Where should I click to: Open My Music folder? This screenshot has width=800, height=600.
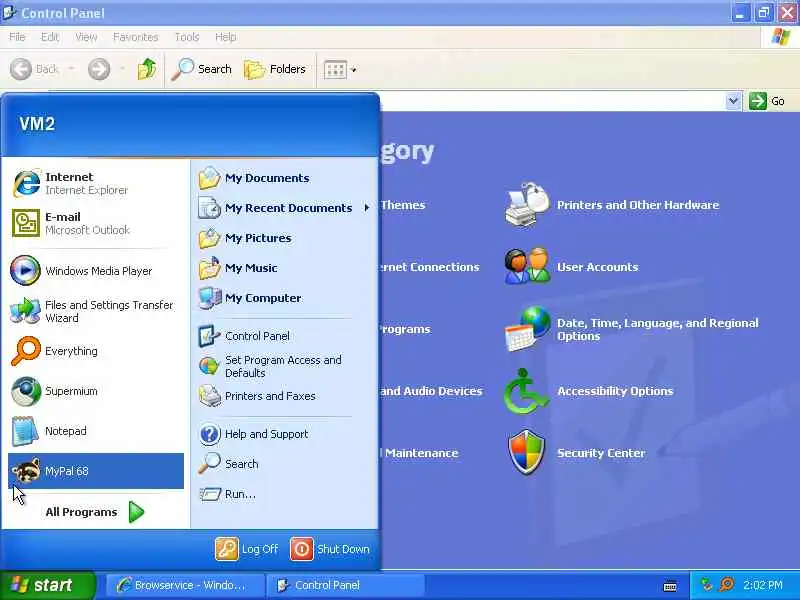click(x=284, y=268)
